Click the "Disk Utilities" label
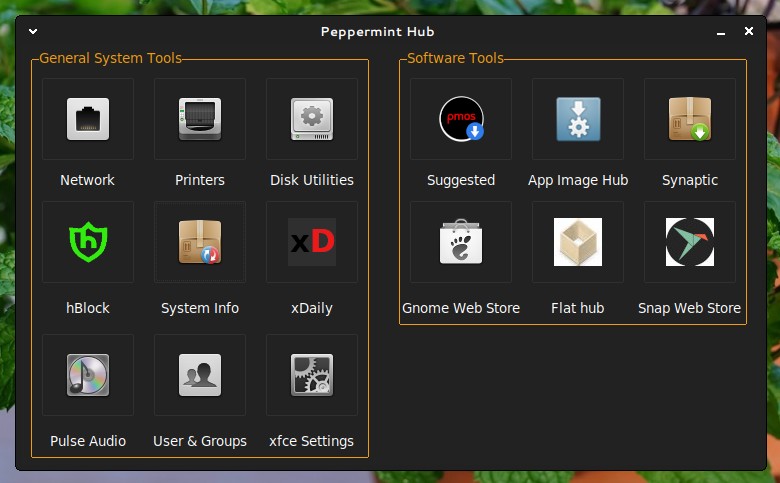Image resolution: width=780 pixels, height=483 pixels. [312, 180]
